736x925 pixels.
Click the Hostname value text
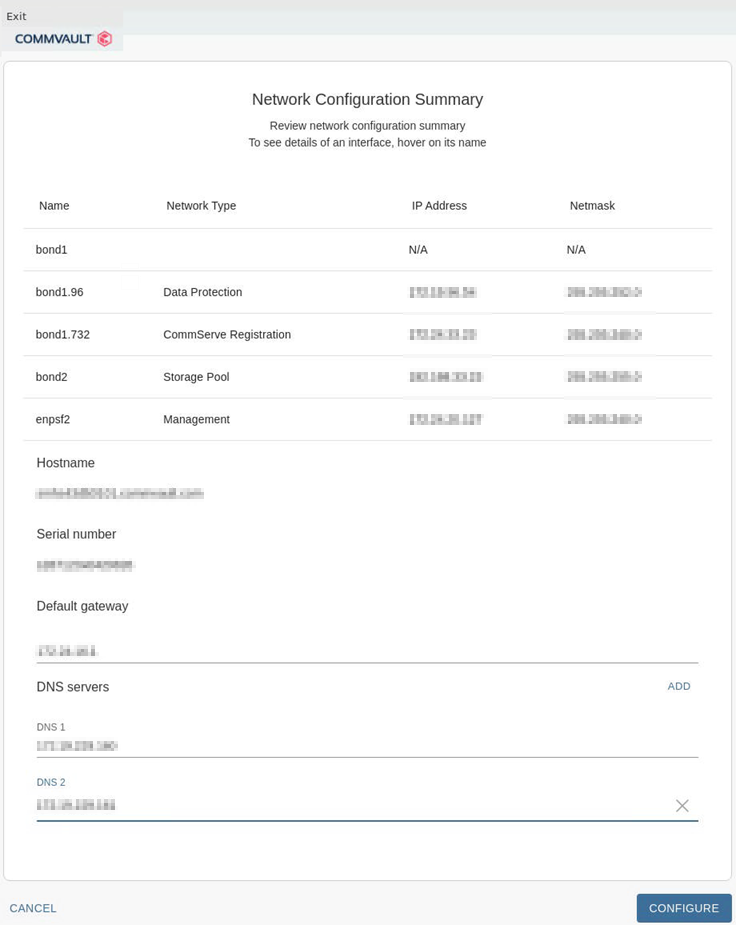(x=120, y=492)
